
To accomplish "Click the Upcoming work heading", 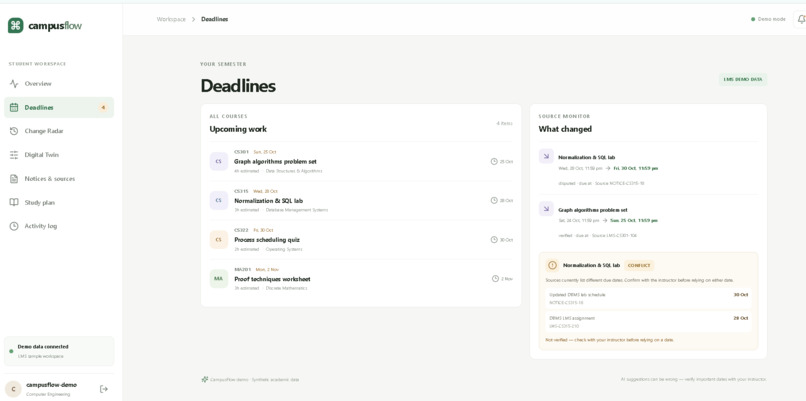I will point(238,129).
